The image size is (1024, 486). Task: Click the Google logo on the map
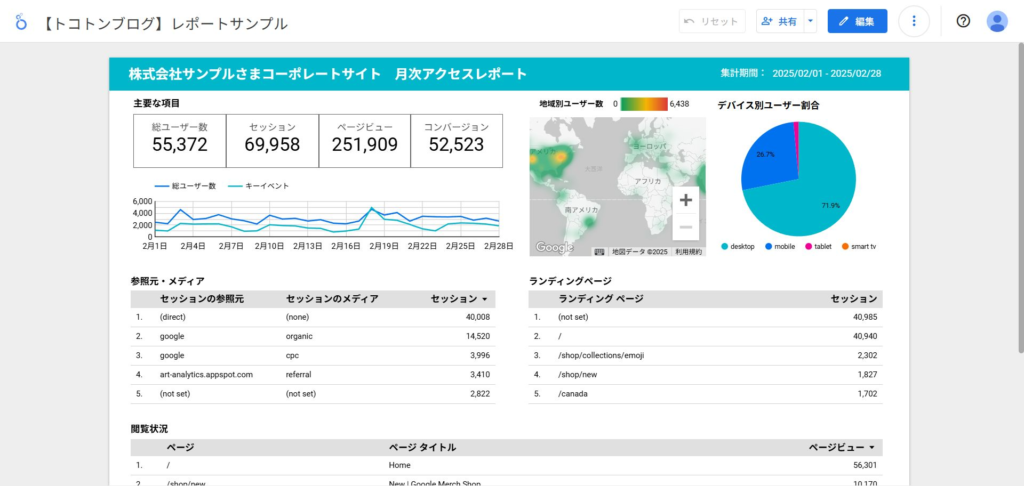[554, 248]
